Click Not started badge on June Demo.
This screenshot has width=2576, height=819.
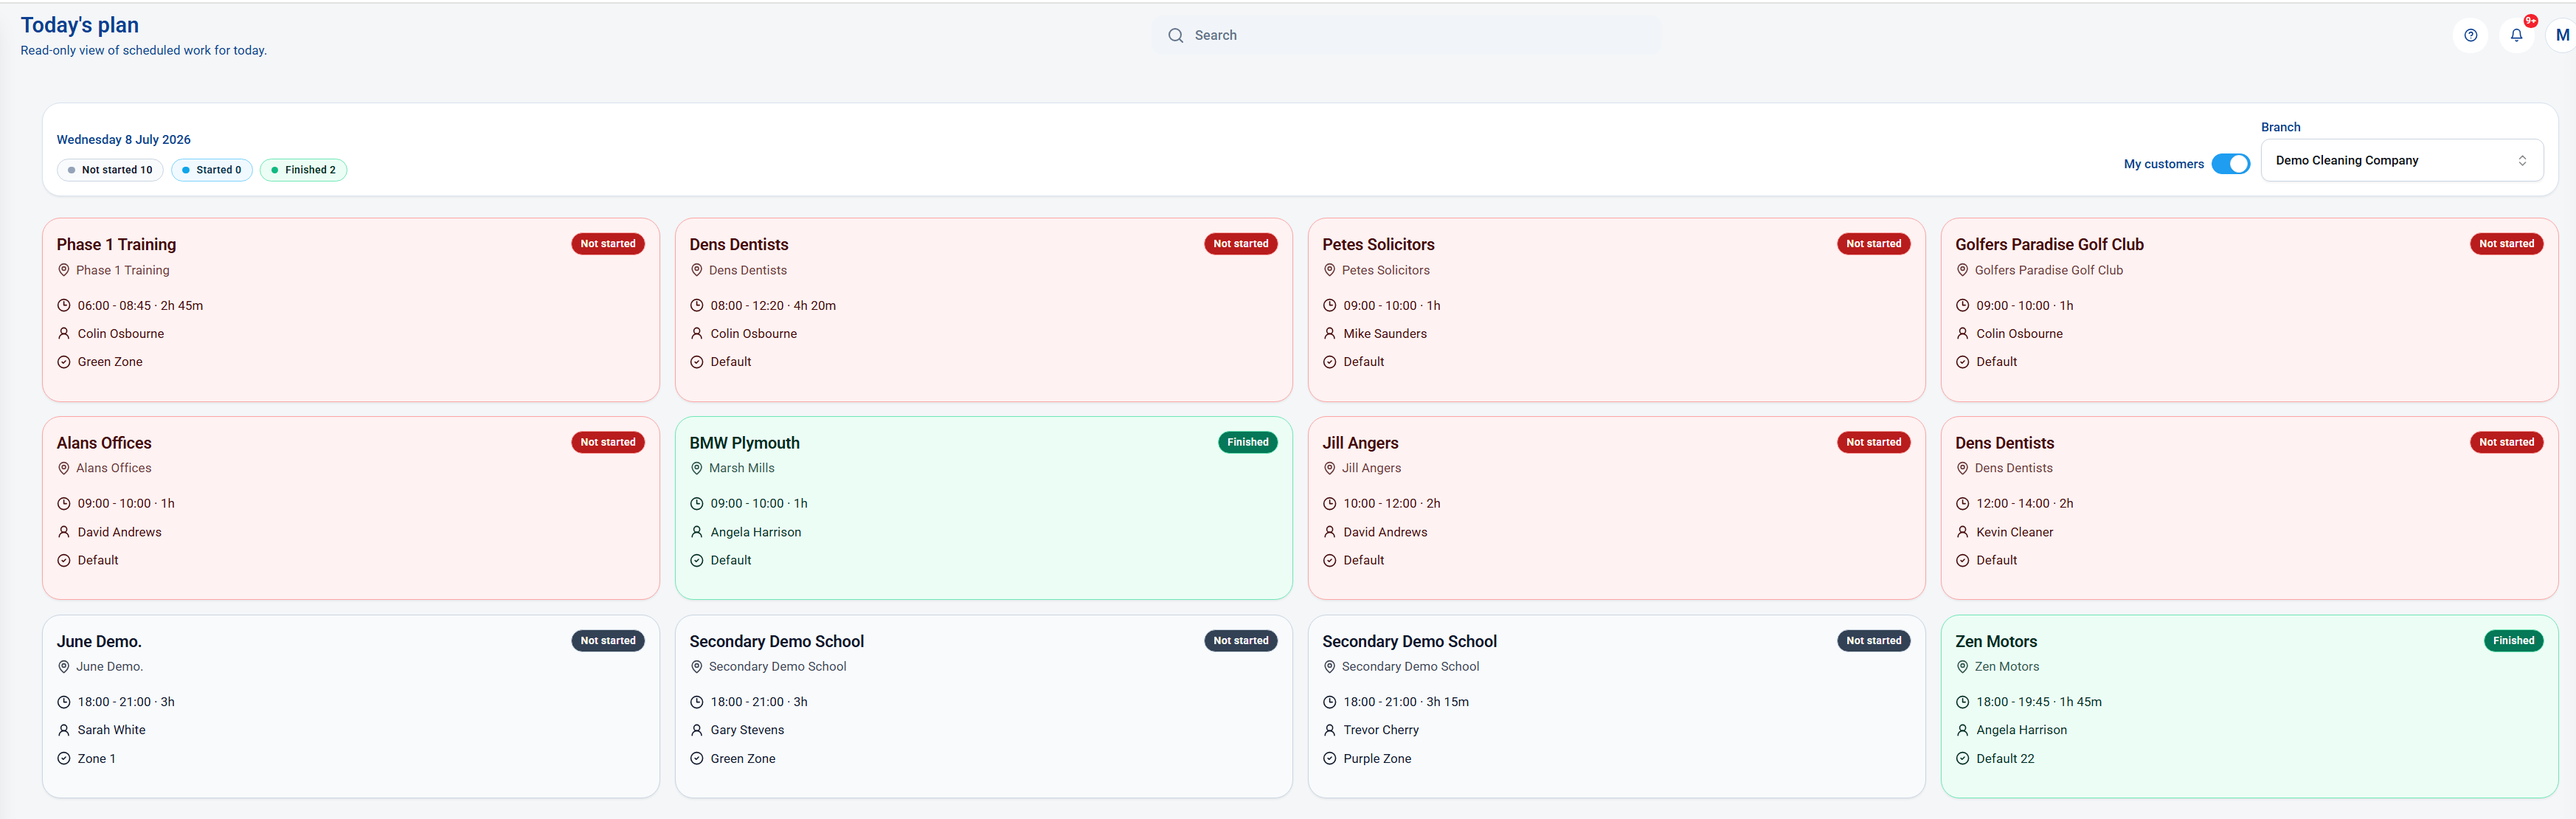[608, 641]
